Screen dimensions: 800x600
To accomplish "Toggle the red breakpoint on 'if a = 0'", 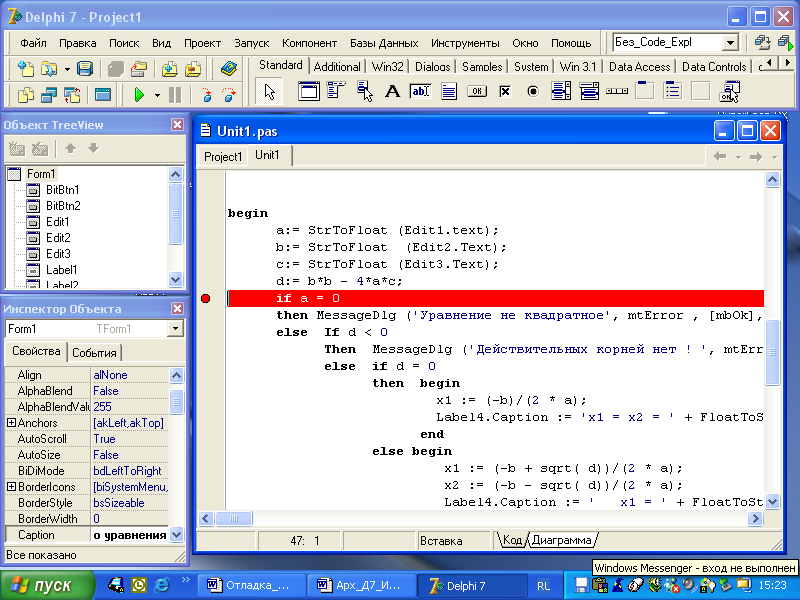I will (206, 298).
